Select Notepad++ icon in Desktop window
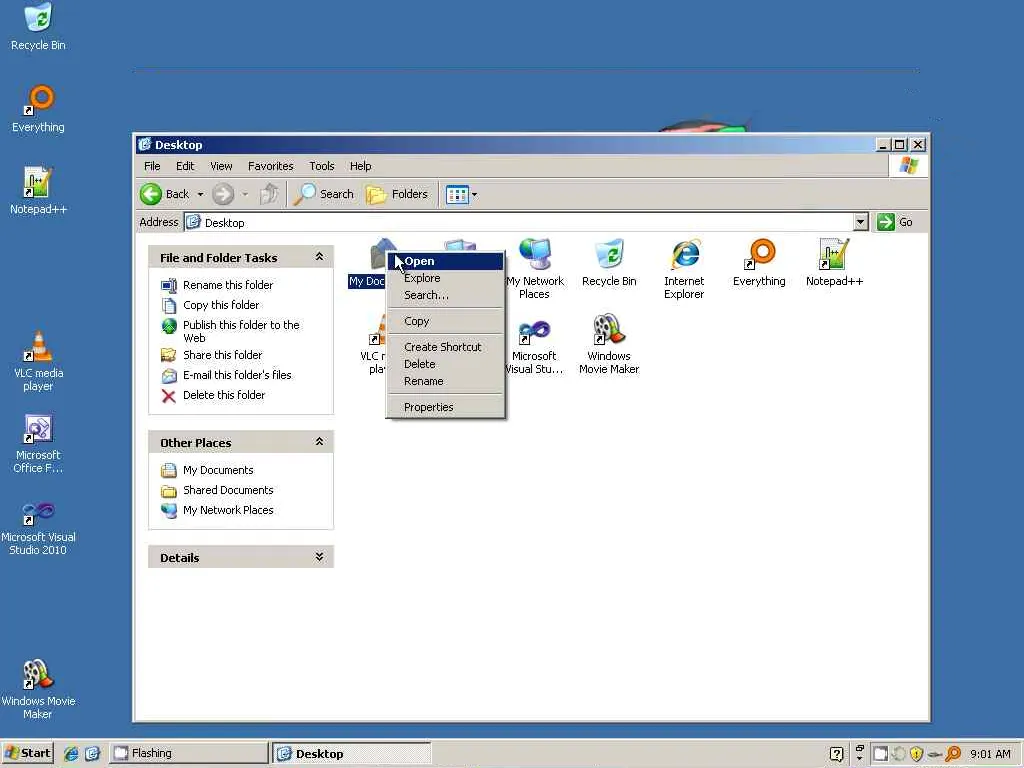Image resolution: width=1024 pixels, height=768 pixels. point(834,263)
